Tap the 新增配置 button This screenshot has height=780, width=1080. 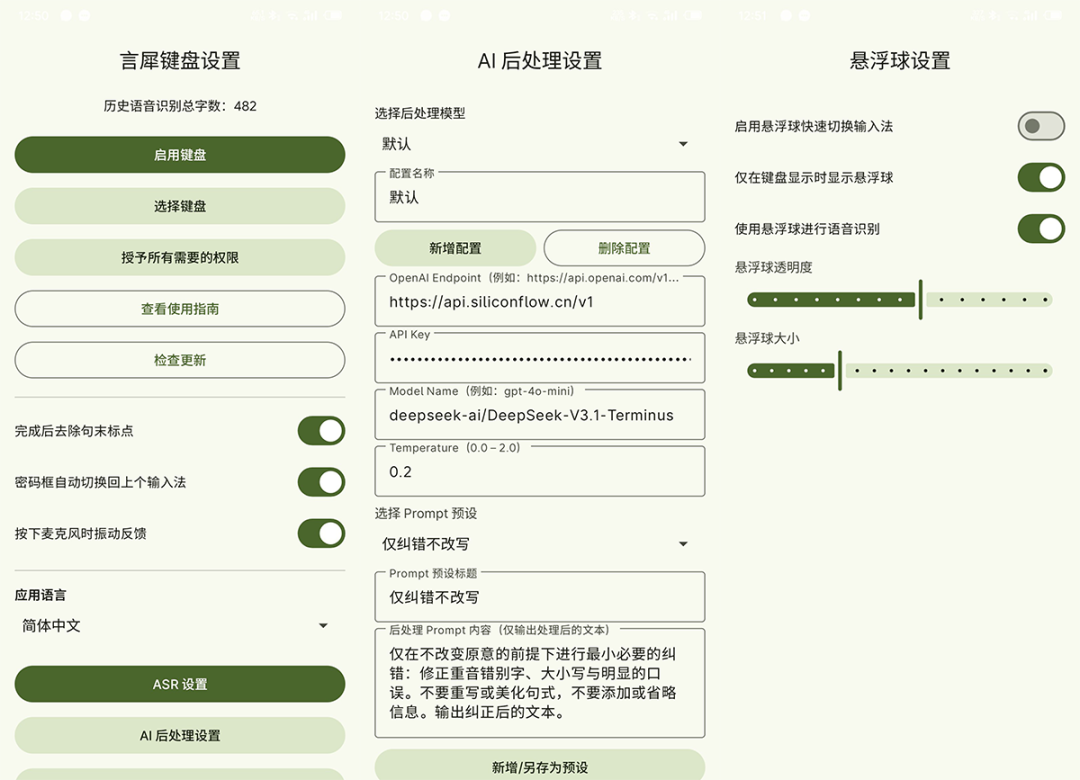tap(455, 248)
